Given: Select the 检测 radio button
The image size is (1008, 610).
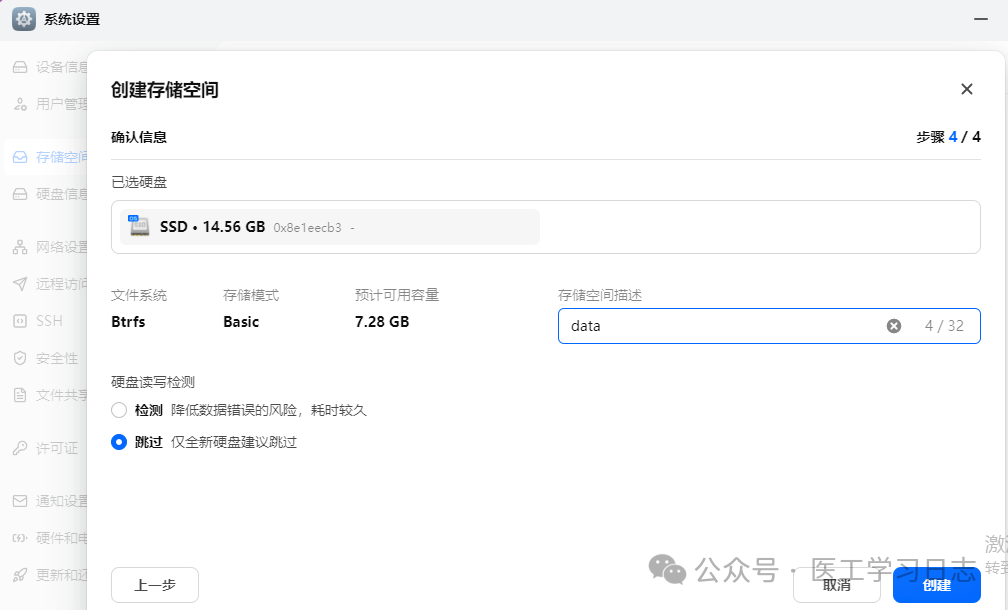Looking at the screenshot, I should pyautogui.click(x=118, y=409).
